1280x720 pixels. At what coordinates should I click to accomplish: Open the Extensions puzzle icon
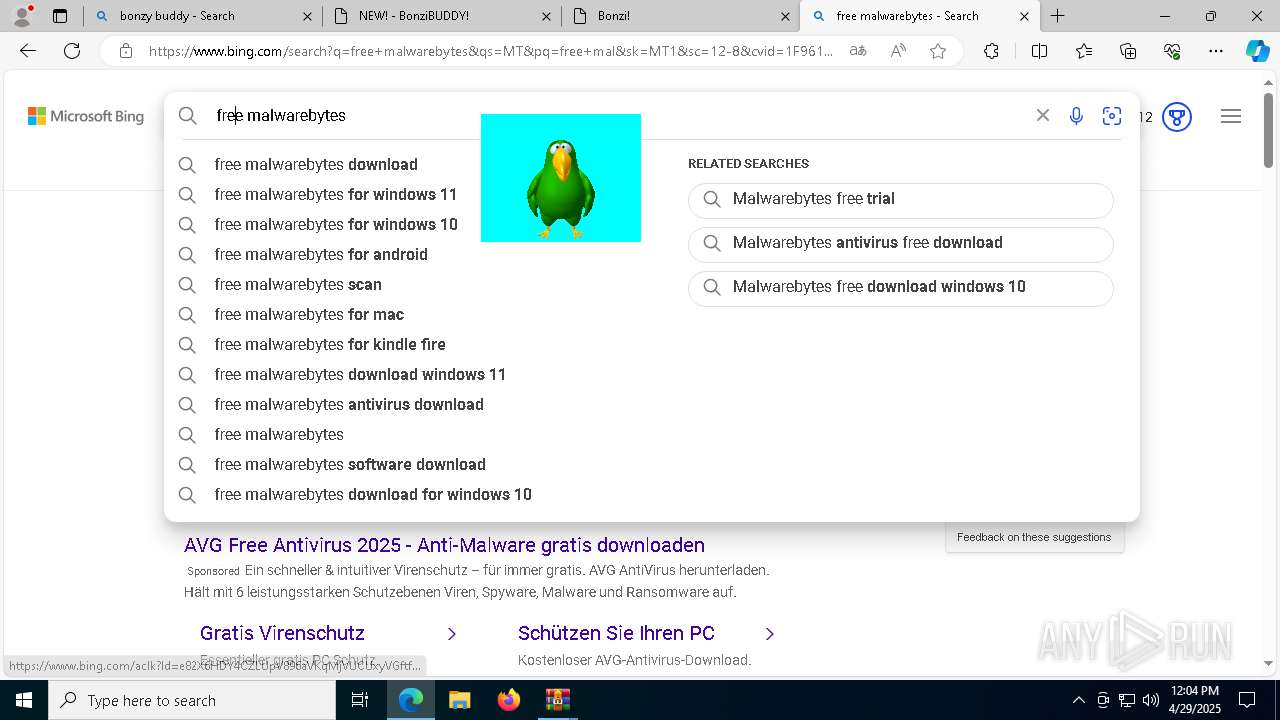click(991, 51)
